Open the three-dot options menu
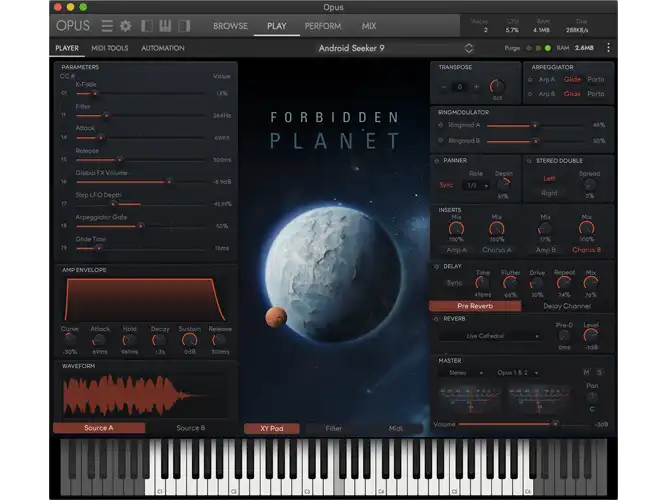The height and width of the screenshot is (500, 667). [x=608, y=48]
